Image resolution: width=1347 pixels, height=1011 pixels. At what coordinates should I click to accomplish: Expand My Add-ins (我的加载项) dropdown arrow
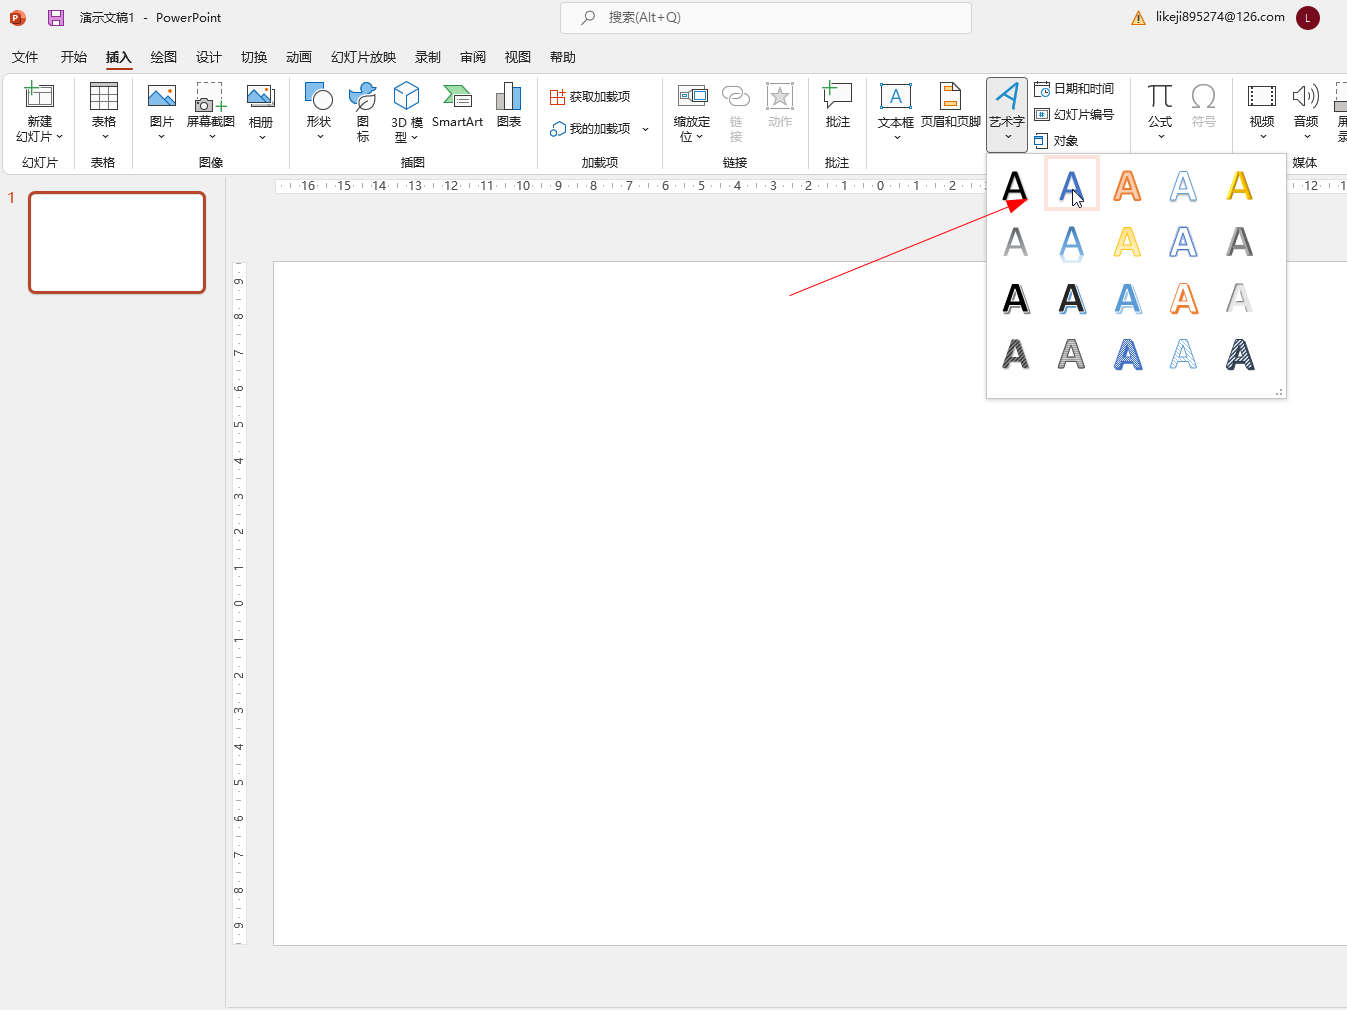pos(645,129)
